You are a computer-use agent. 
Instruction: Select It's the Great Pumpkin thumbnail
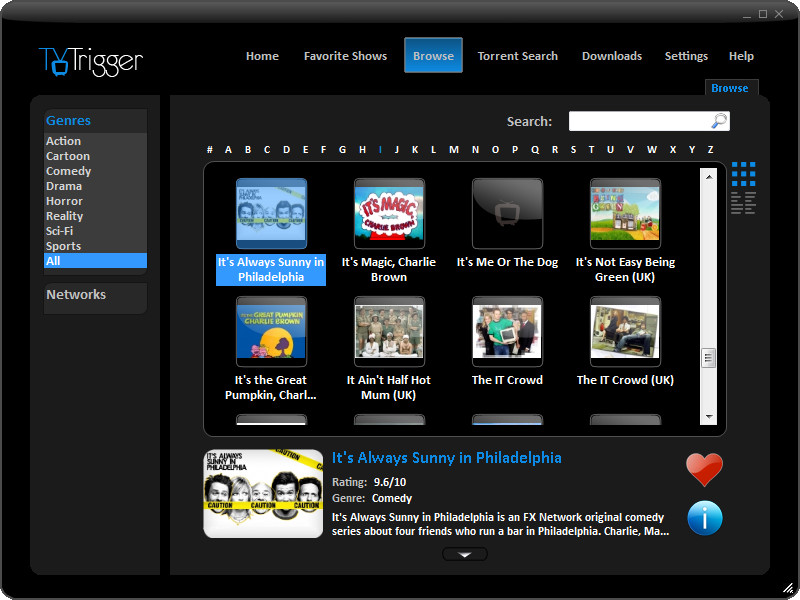point(271,332)
